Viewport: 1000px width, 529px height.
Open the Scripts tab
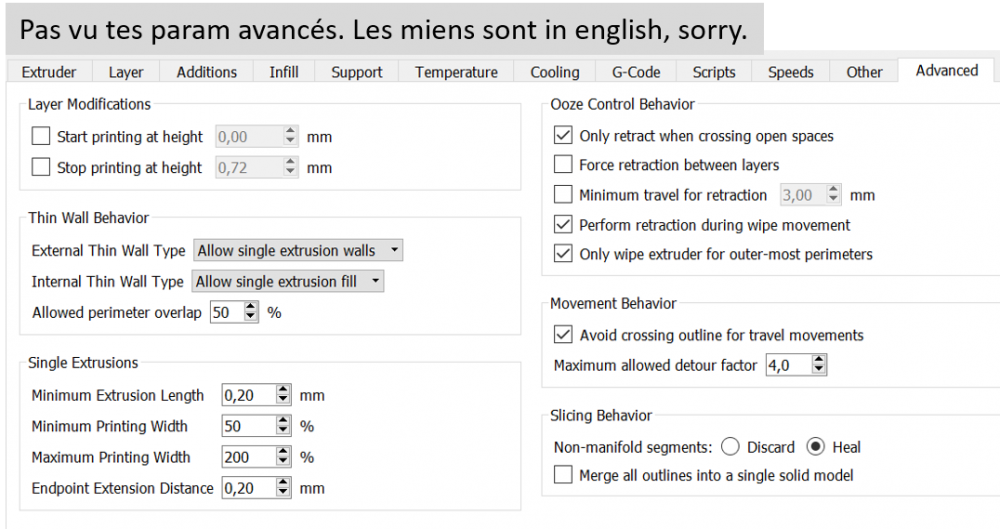coord(714,72)
